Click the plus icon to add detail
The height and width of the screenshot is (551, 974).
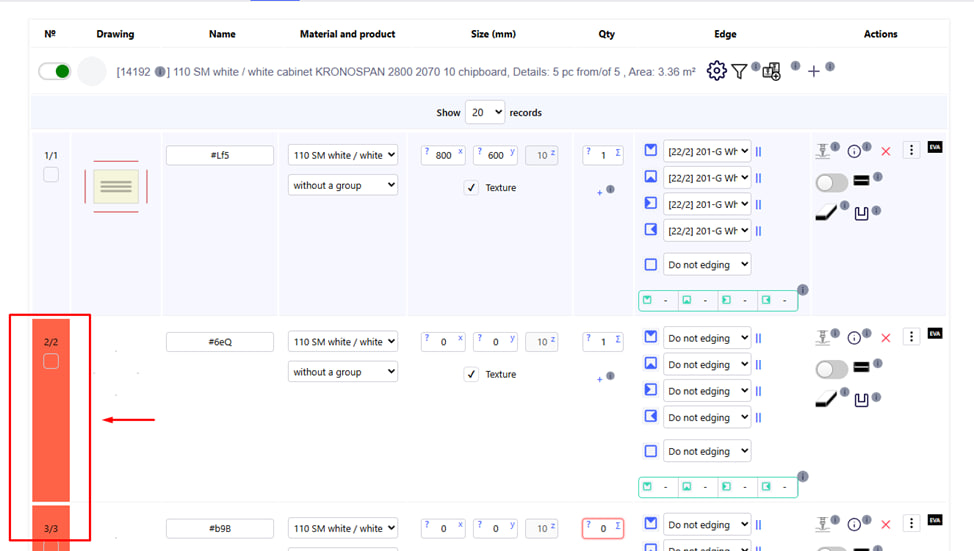click(814, 71)
